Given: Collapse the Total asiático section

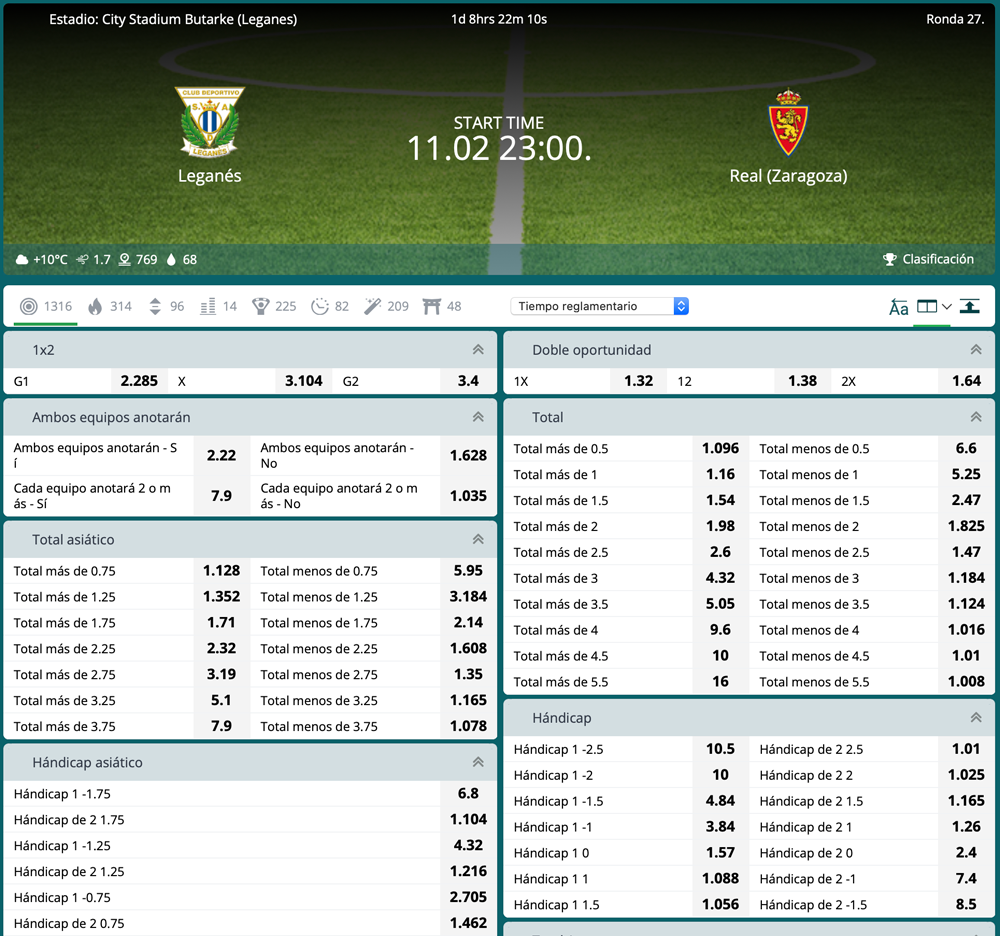Looking at the screenshot, I should 478,539.
